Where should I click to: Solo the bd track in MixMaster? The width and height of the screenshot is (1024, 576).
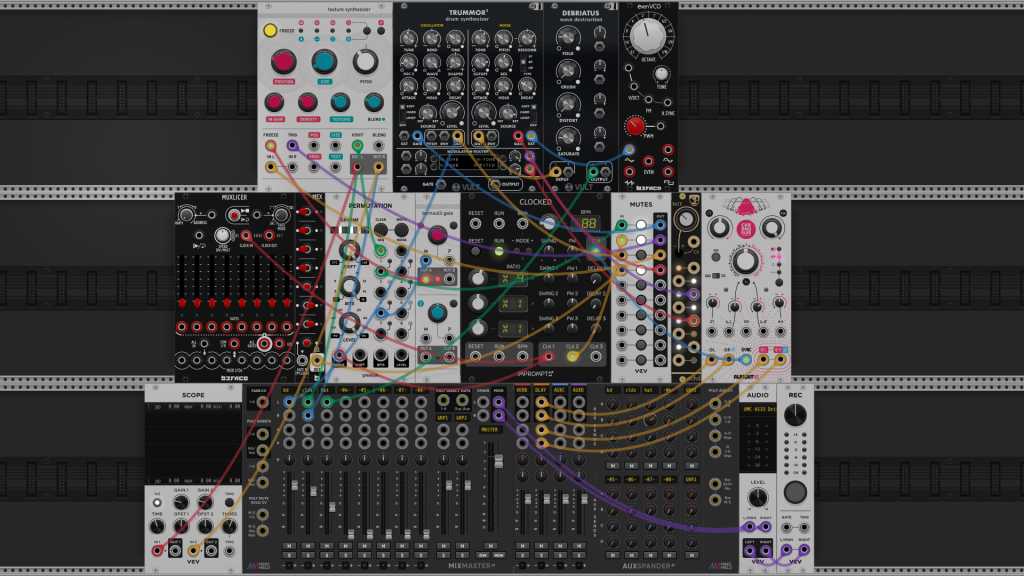pyautogui.click(x=289, y=555)
